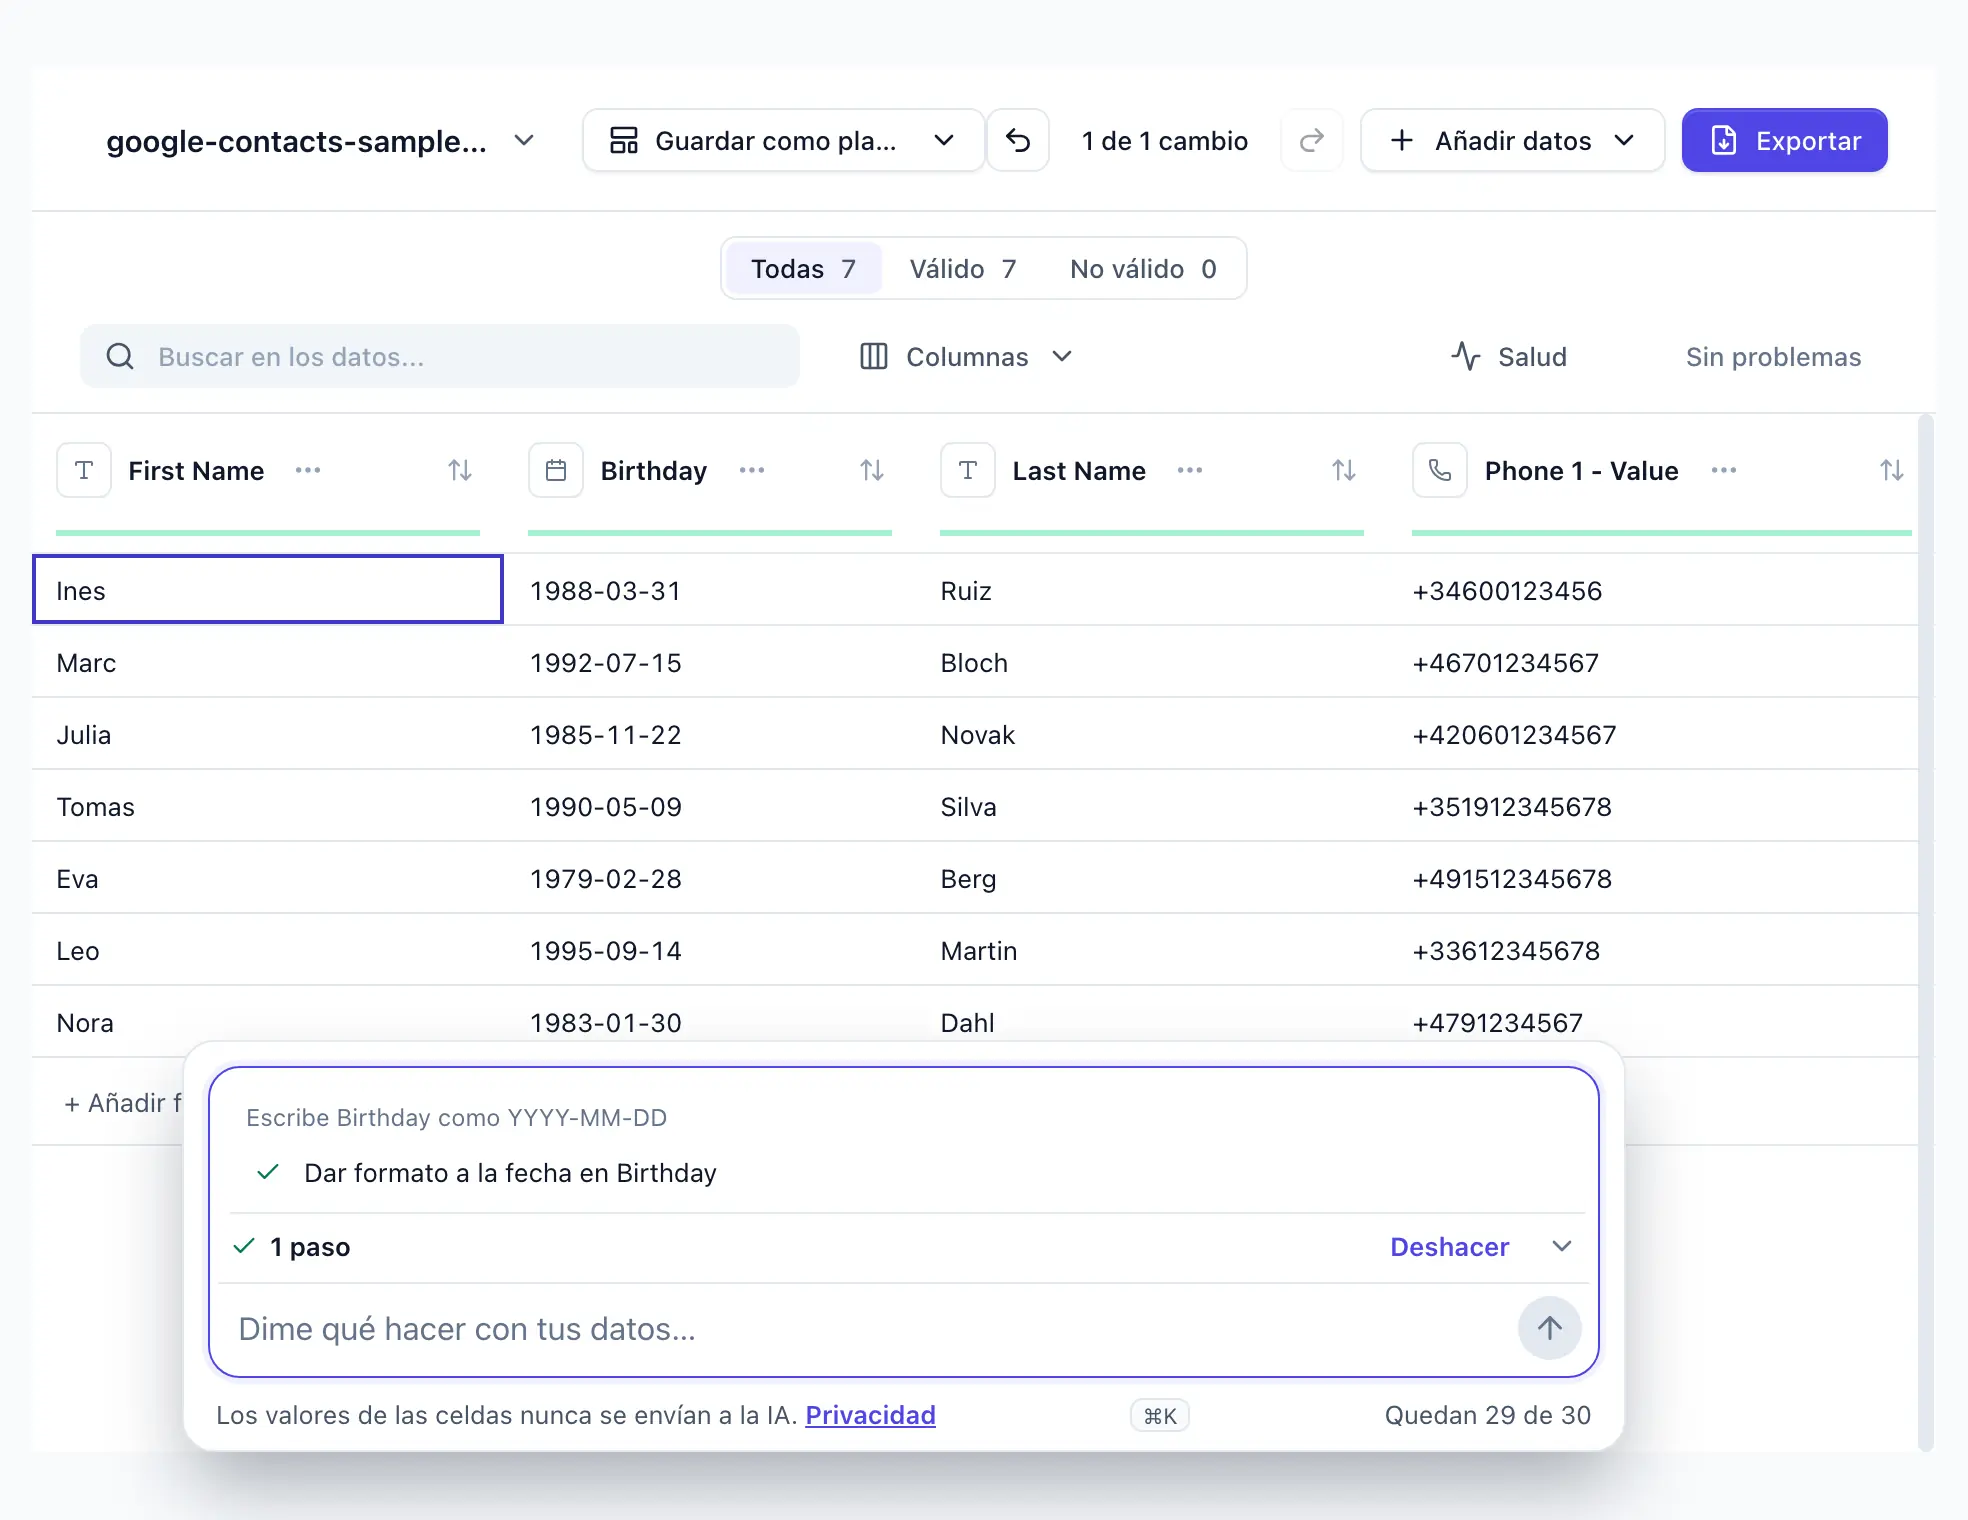Open the Columnas dropdown
This screenshot has height=1520, width=1968.
[x=967, y=356]
